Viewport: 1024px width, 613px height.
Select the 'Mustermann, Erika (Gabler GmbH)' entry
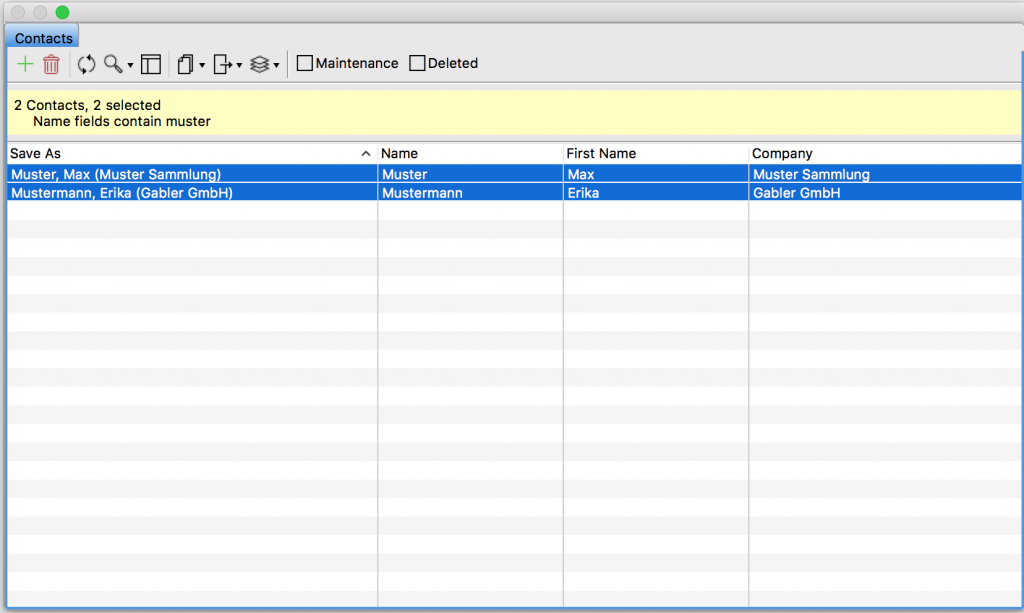coord(192,193)
